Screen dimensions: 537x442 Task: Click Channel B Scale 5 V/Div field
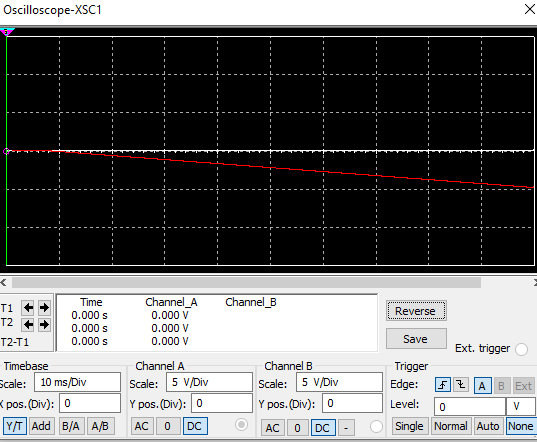pyautogui.click(x=339, y=382)
